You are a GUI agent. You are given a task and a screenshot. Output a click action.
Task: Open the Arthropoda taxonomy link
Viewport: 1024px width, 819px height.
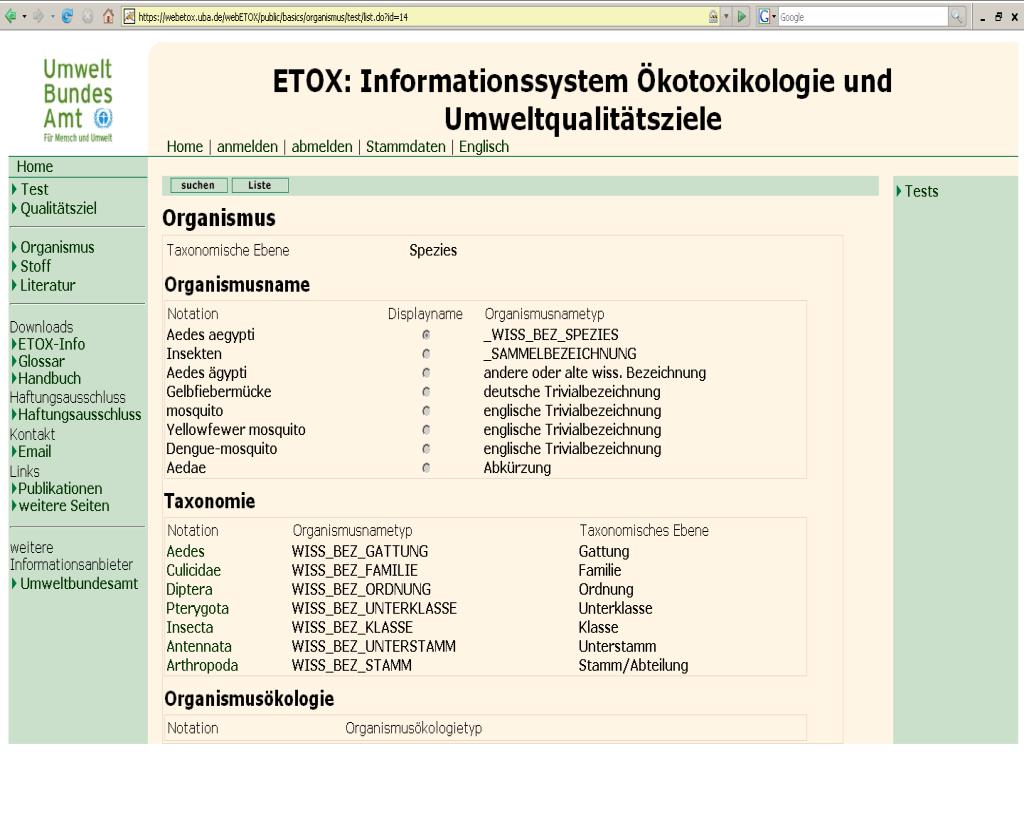tap(202, 666)
